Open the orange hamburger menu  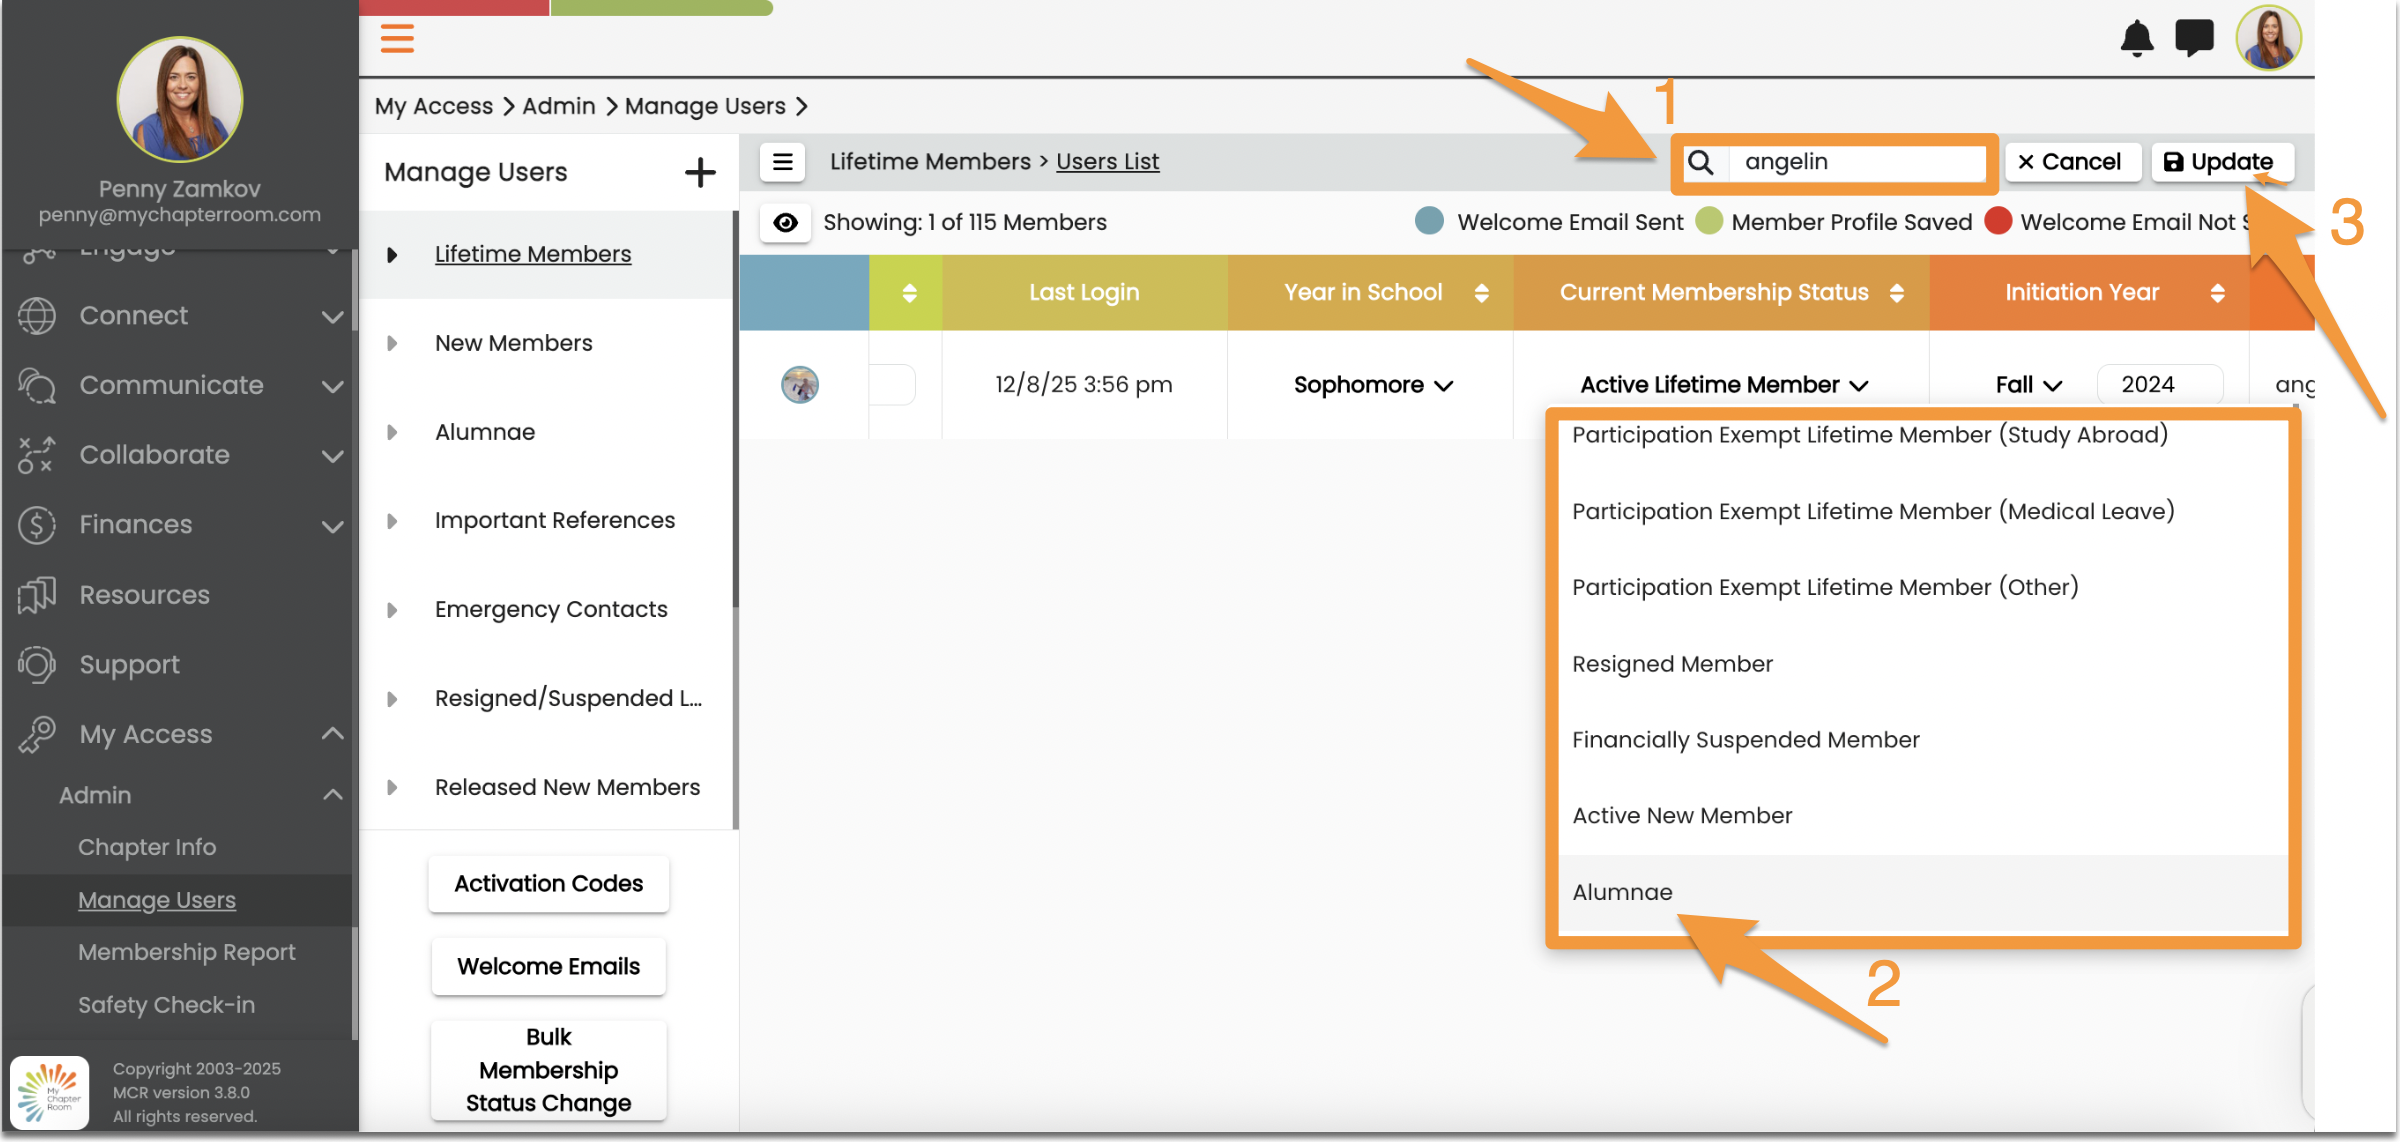click(397, 39)
